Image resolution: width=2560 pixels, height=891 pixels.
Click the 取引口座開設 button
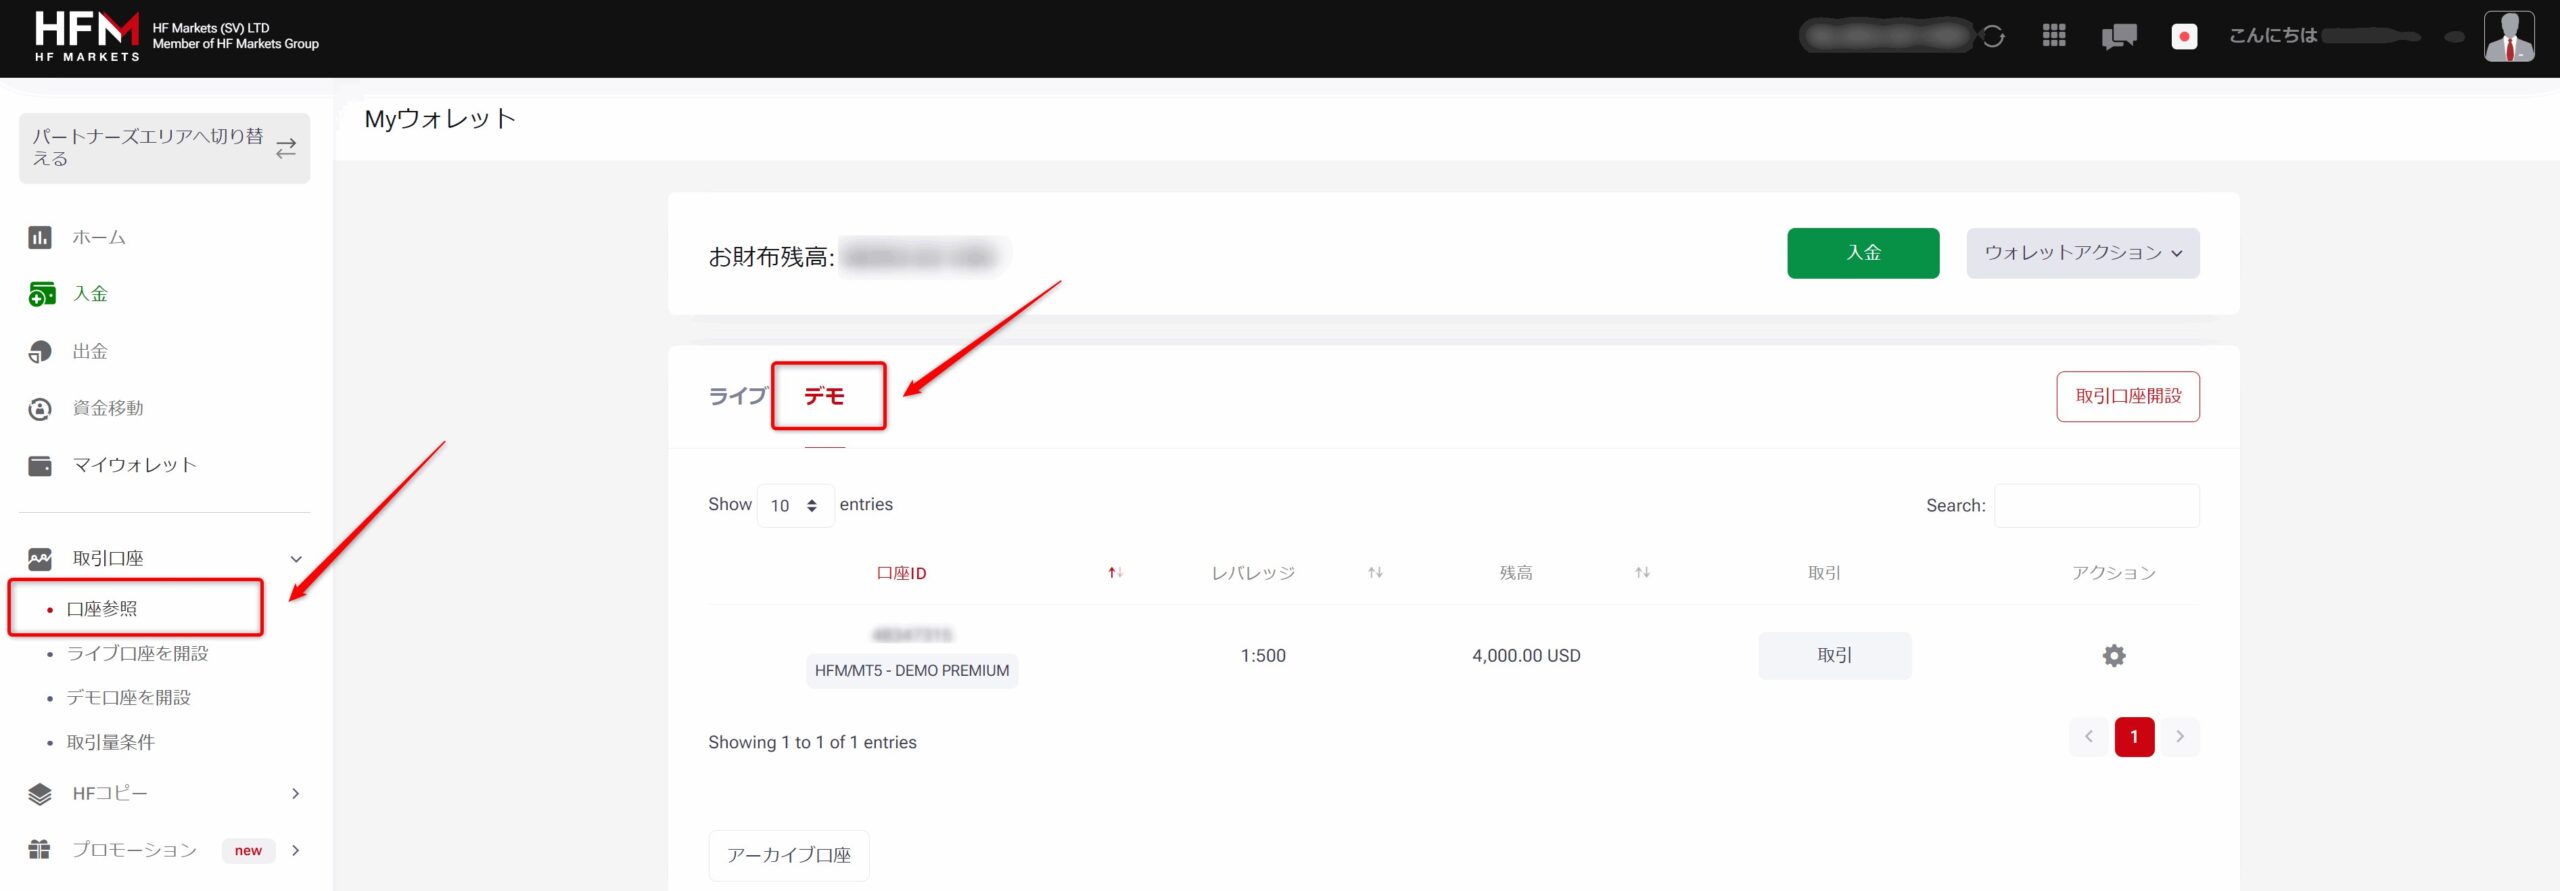coord(2127,397)
